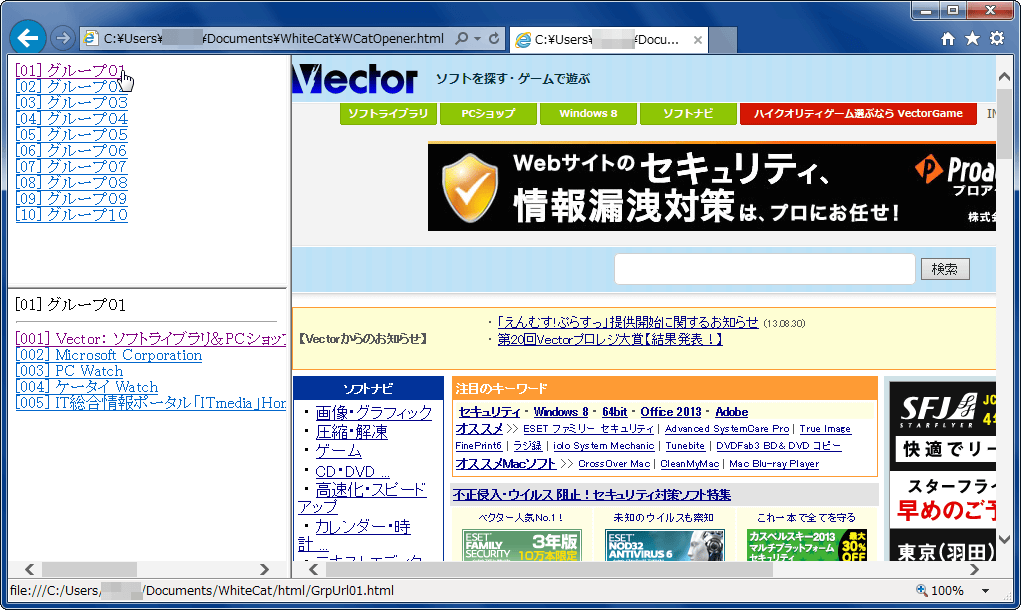Open Office 2013 keyword link

point(671,412)
